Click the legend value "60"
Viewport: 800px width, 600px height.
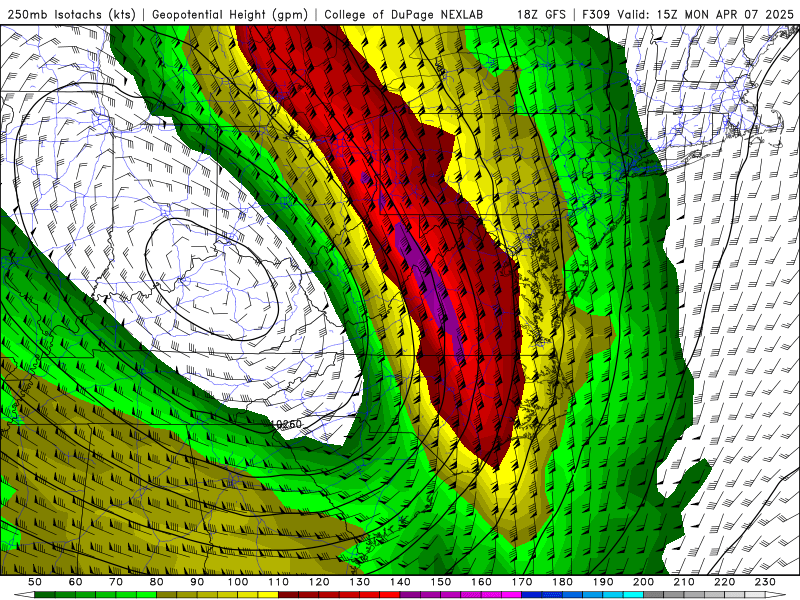click(x=76, y=582)
